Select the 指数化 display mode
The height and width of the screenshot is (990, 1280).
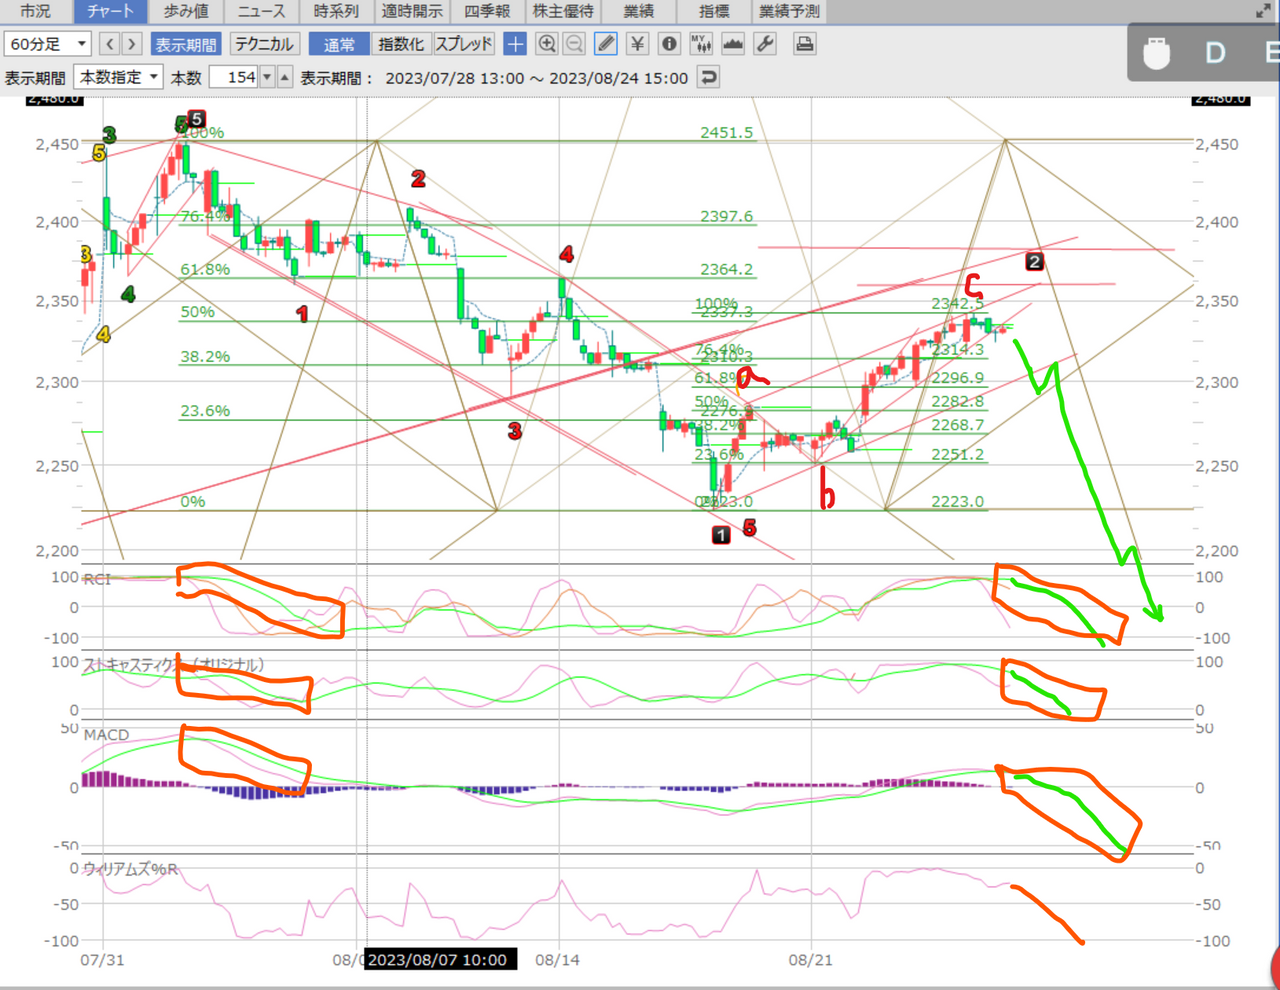pyautogui.click(x=401, y=44)
